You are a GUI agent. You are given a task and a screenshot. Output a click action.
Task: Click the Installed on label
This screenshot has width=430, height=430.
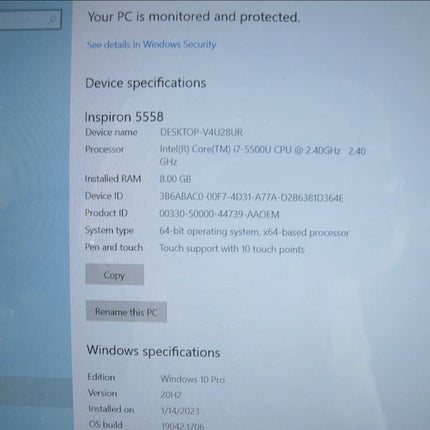coord(111,409)
